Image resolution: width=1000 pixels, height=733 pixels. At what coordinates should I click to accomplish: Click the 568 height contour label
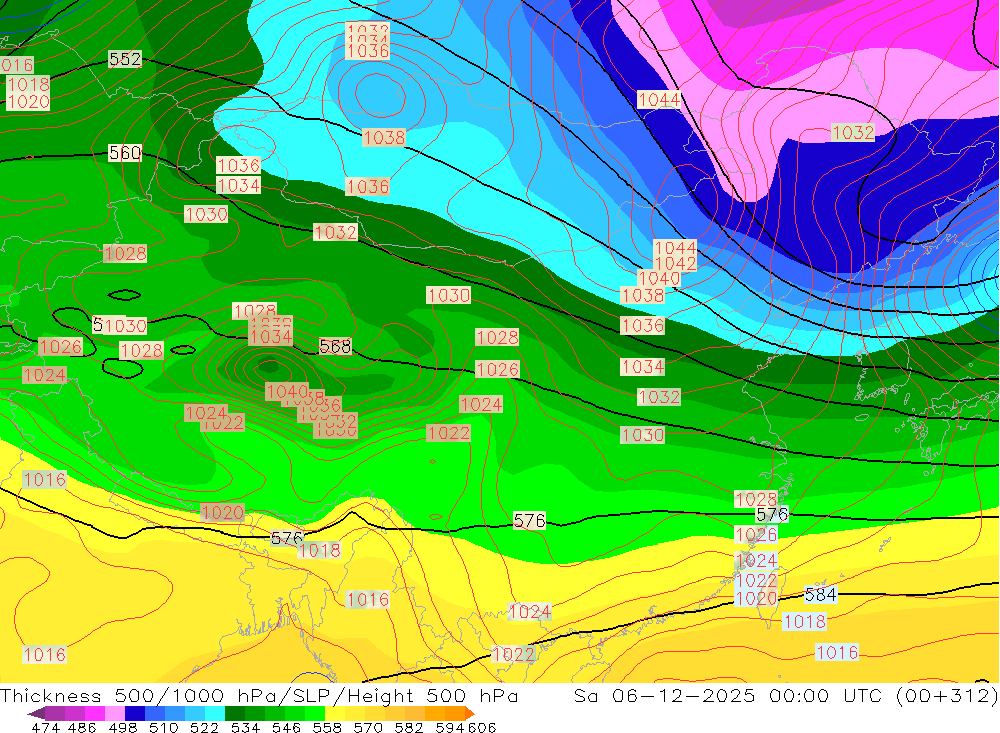click(335, 346)
